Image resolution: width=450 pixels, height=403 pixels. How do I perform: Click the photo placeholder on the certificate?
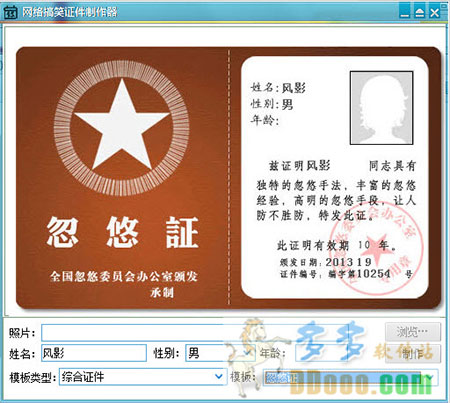point(381,108)
